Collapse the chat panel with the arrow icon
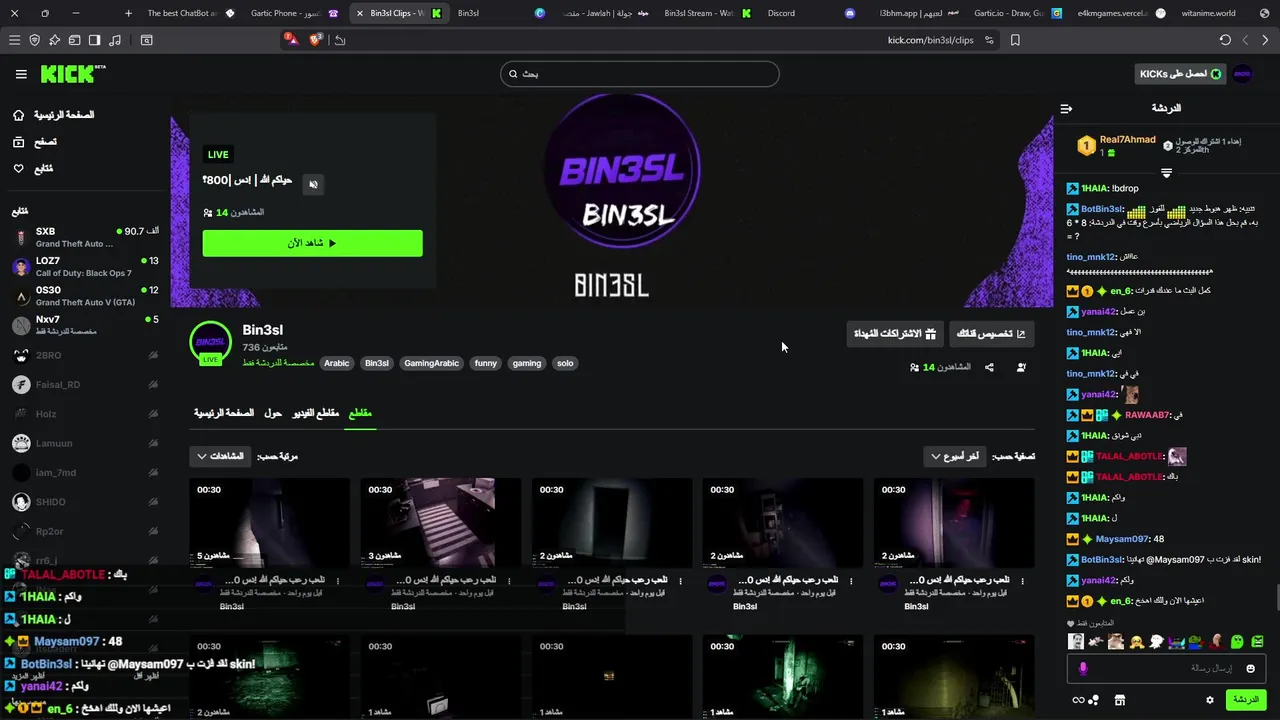The height and width of the screenshot is (720, 1280). (1066, 108)
